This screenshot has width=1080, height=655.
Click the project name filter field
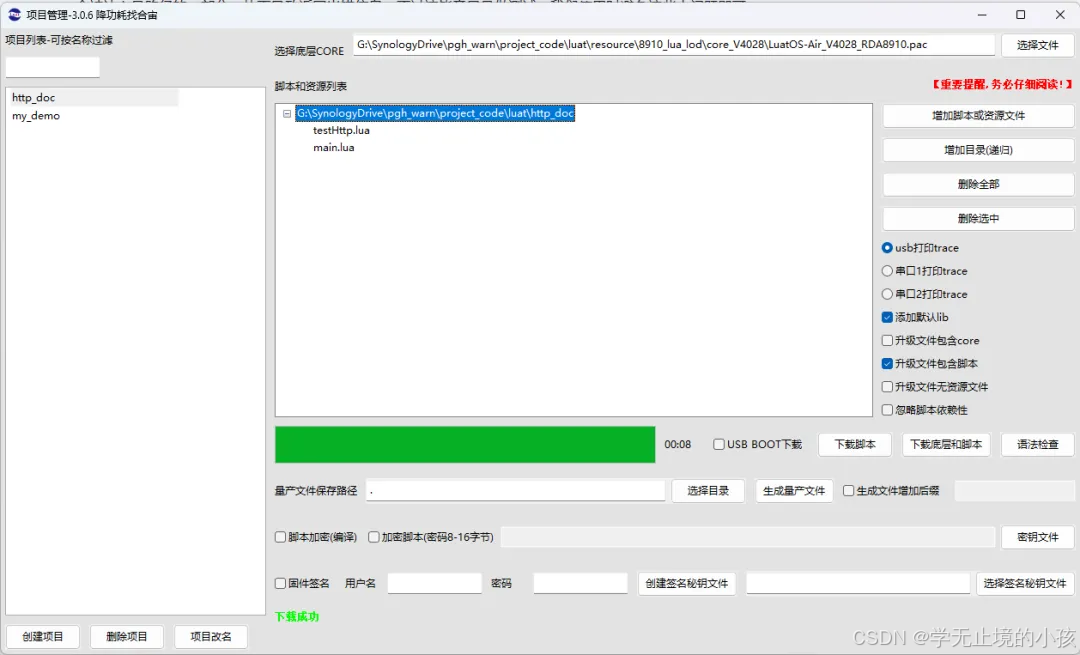[52, 67]
